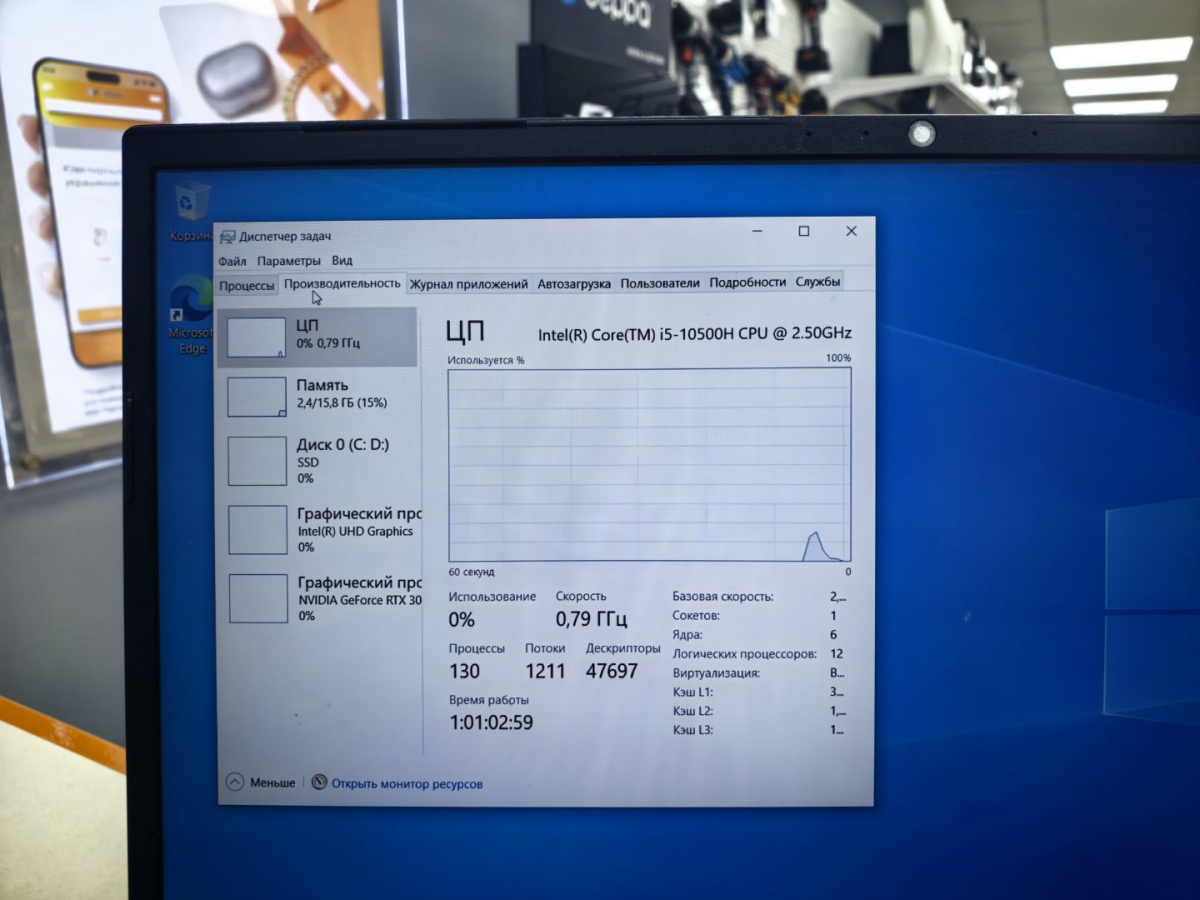Click the Task Manager title bar icon
The width and height of the screenshot is (1200, 900).
[x=227, y=237]
